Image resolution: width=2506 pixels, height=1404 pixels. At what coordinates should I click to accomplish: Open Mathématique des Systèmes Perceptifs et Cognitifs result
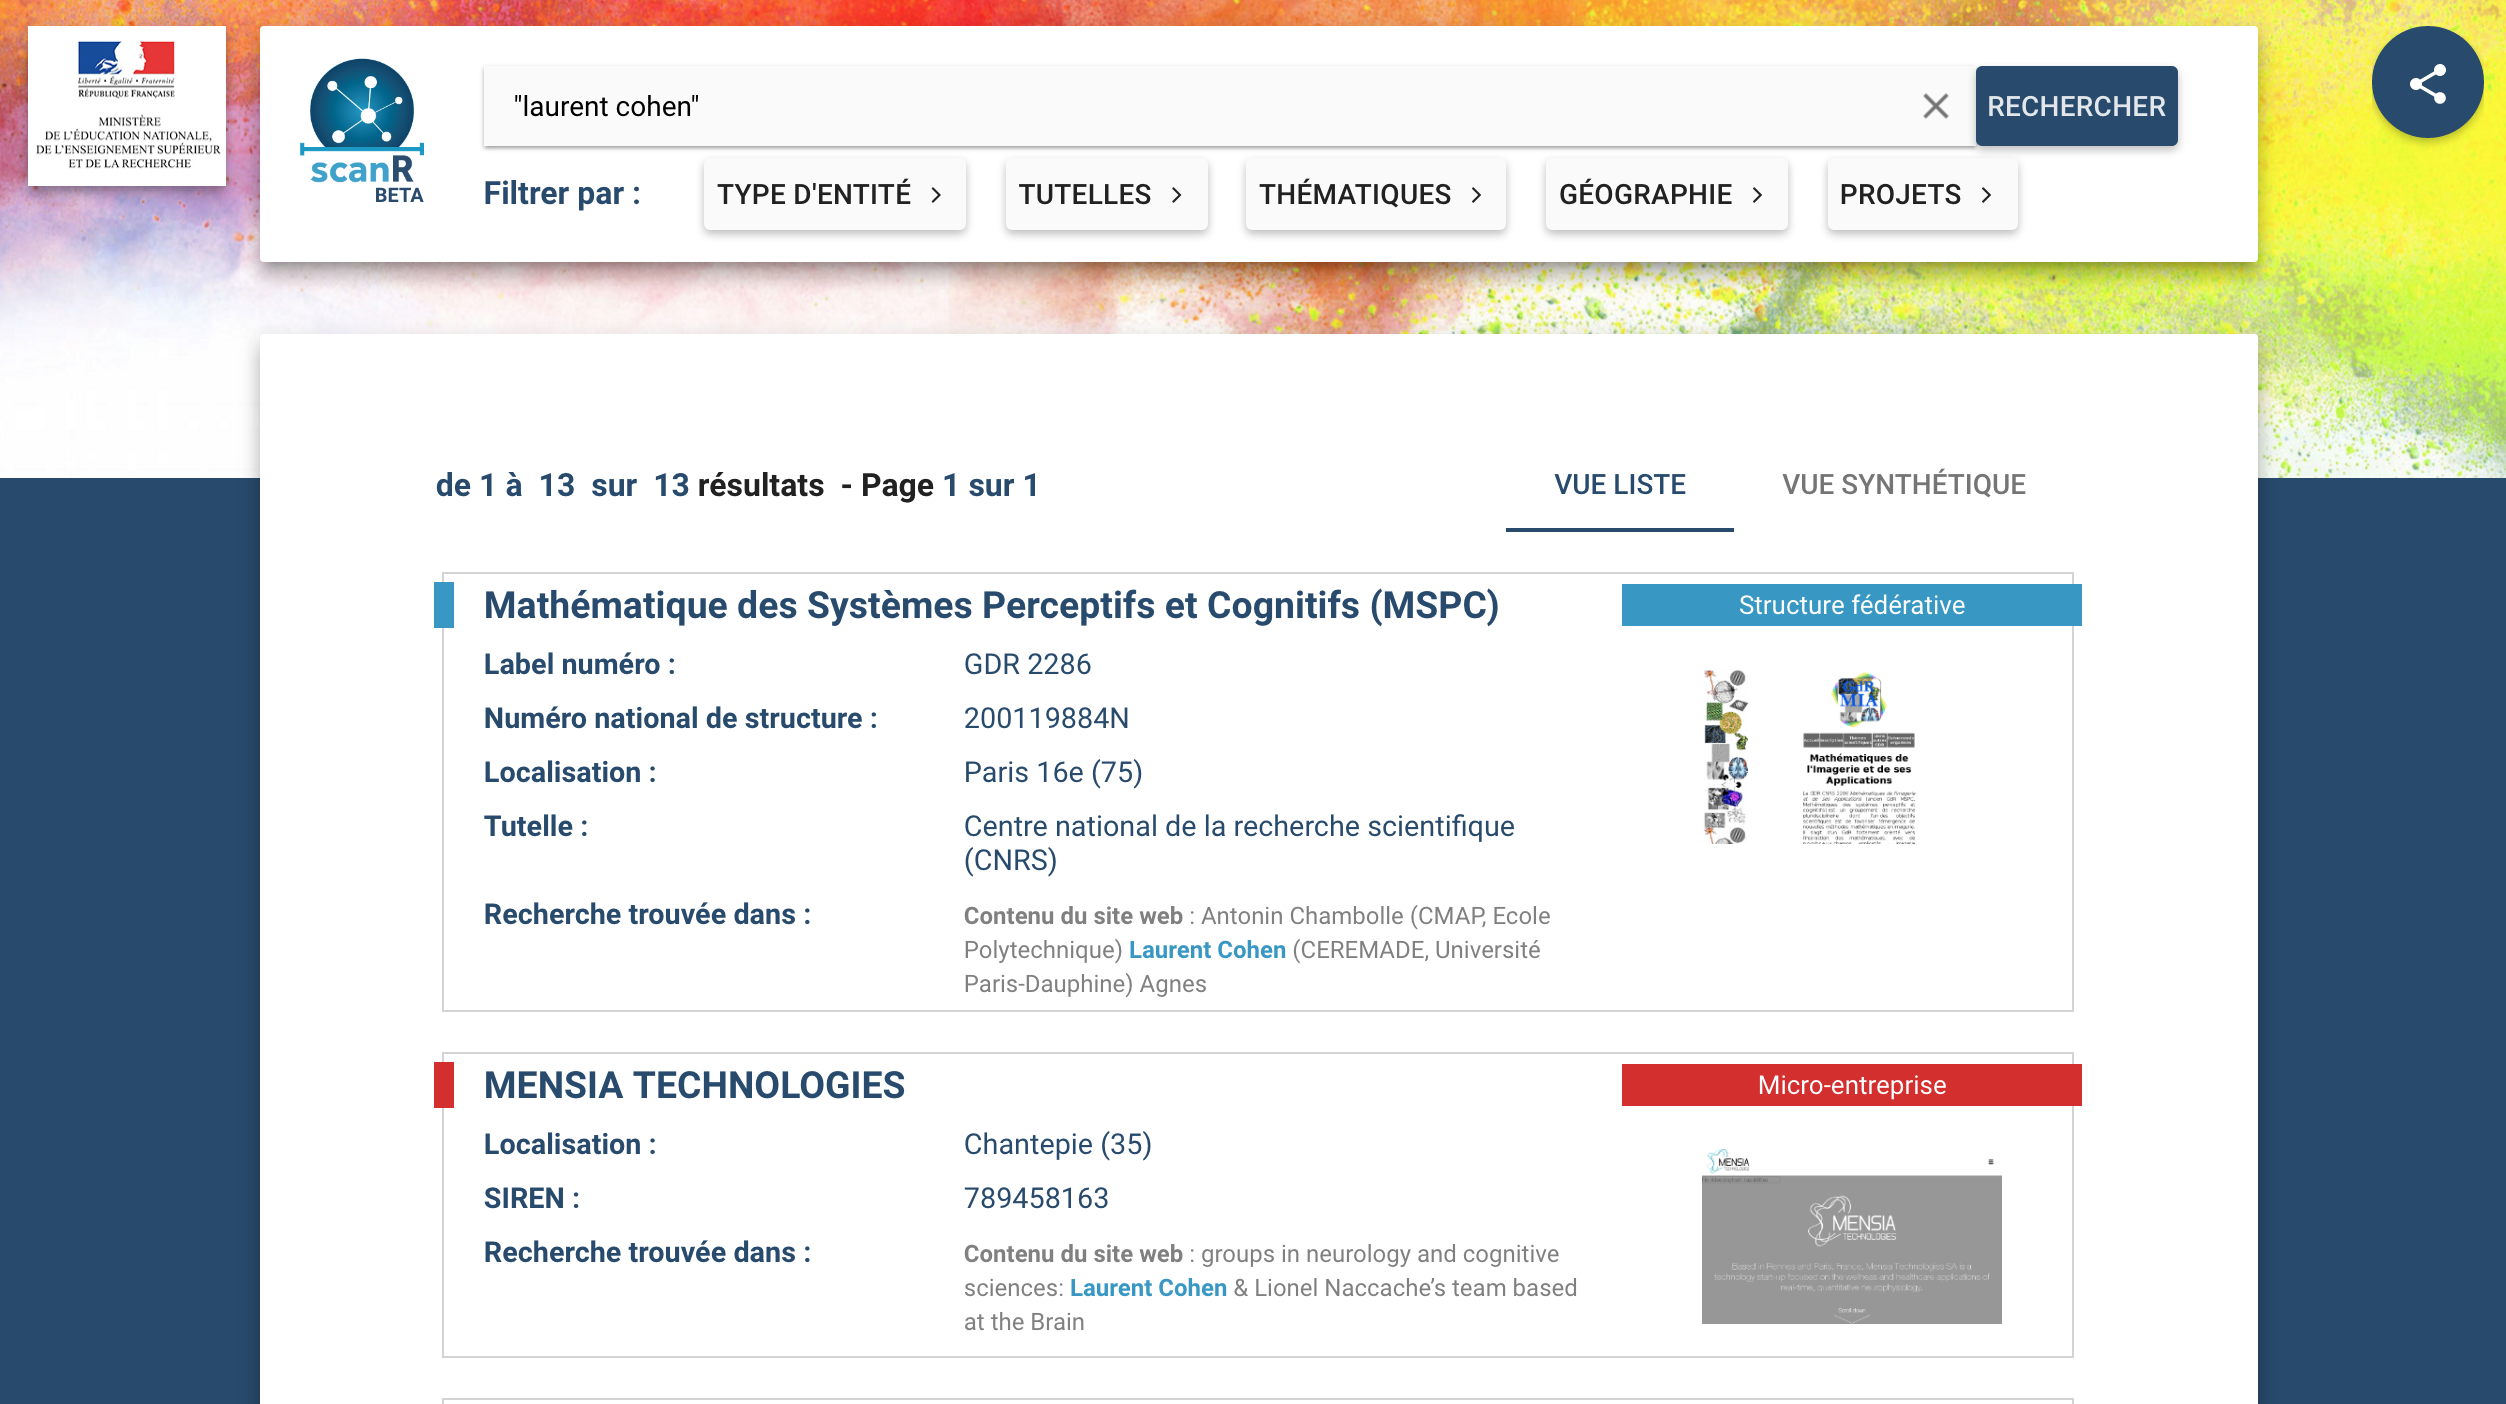[991, 606]
